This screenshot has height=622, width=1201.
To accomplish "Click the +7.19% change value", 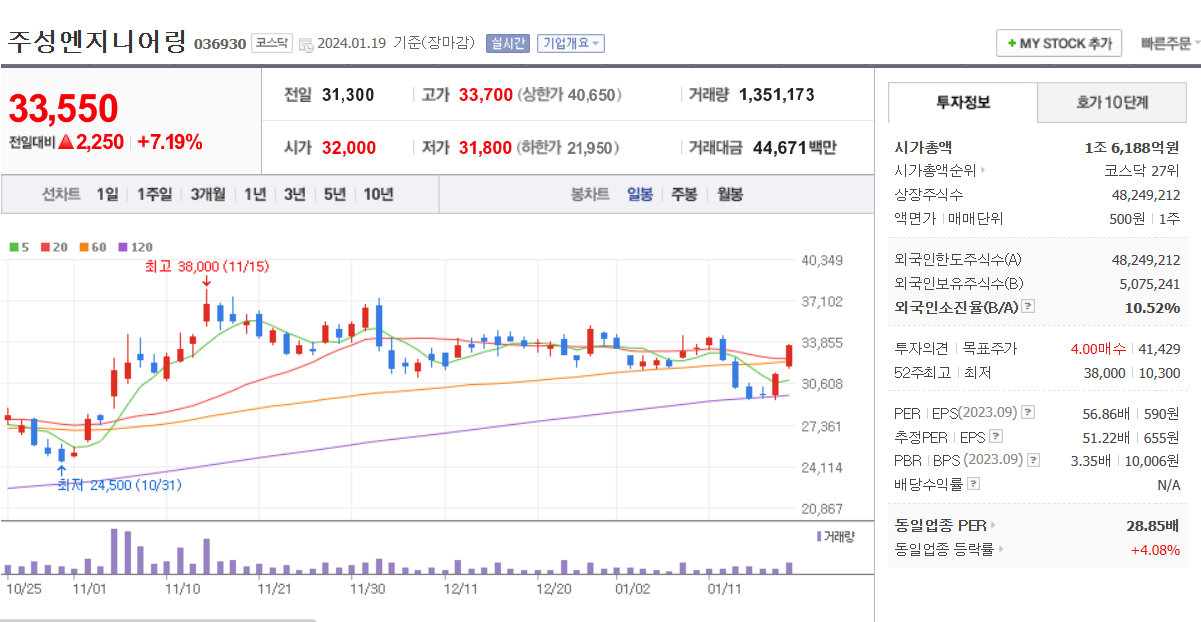I will [x=170, y=142].
